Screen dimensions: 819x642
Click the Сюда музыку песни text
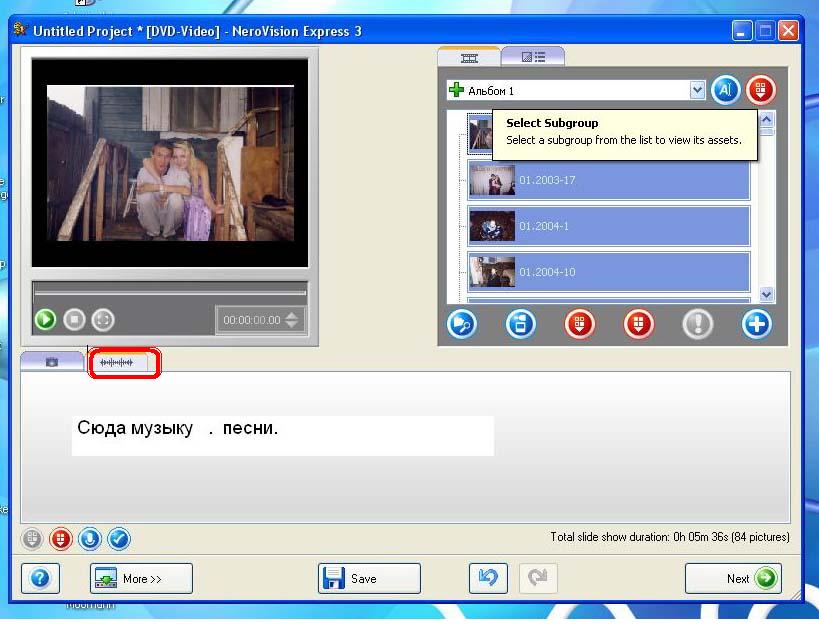tap(178, 428)
